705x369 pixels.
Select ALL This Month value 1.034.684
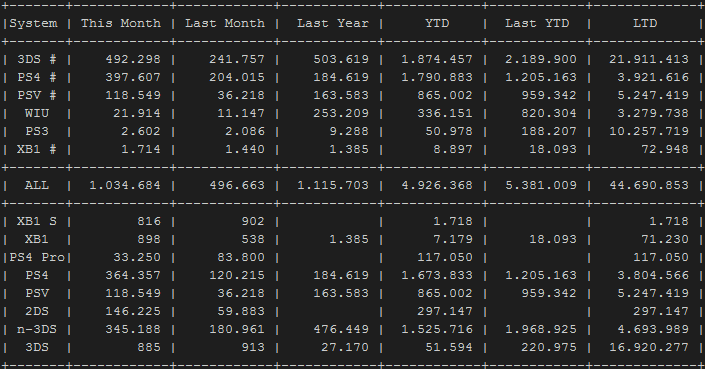[x=125, y=185]
